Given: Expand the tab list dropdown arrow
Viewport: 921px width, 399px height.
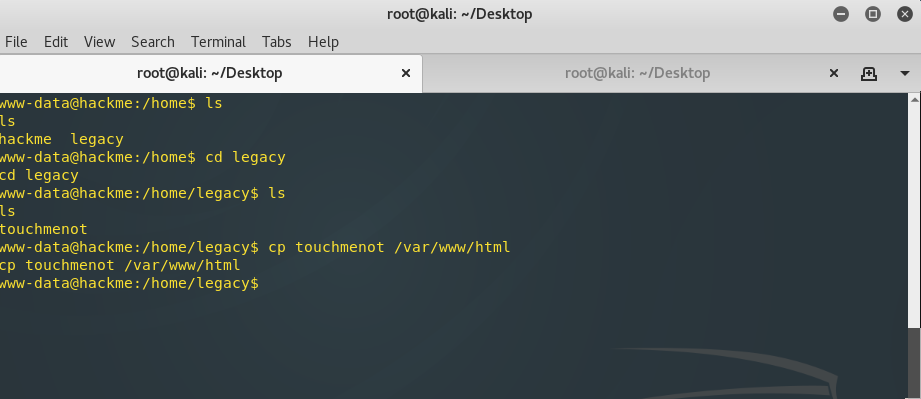Looking at the screenshot, I should click(x=905, y=73).
